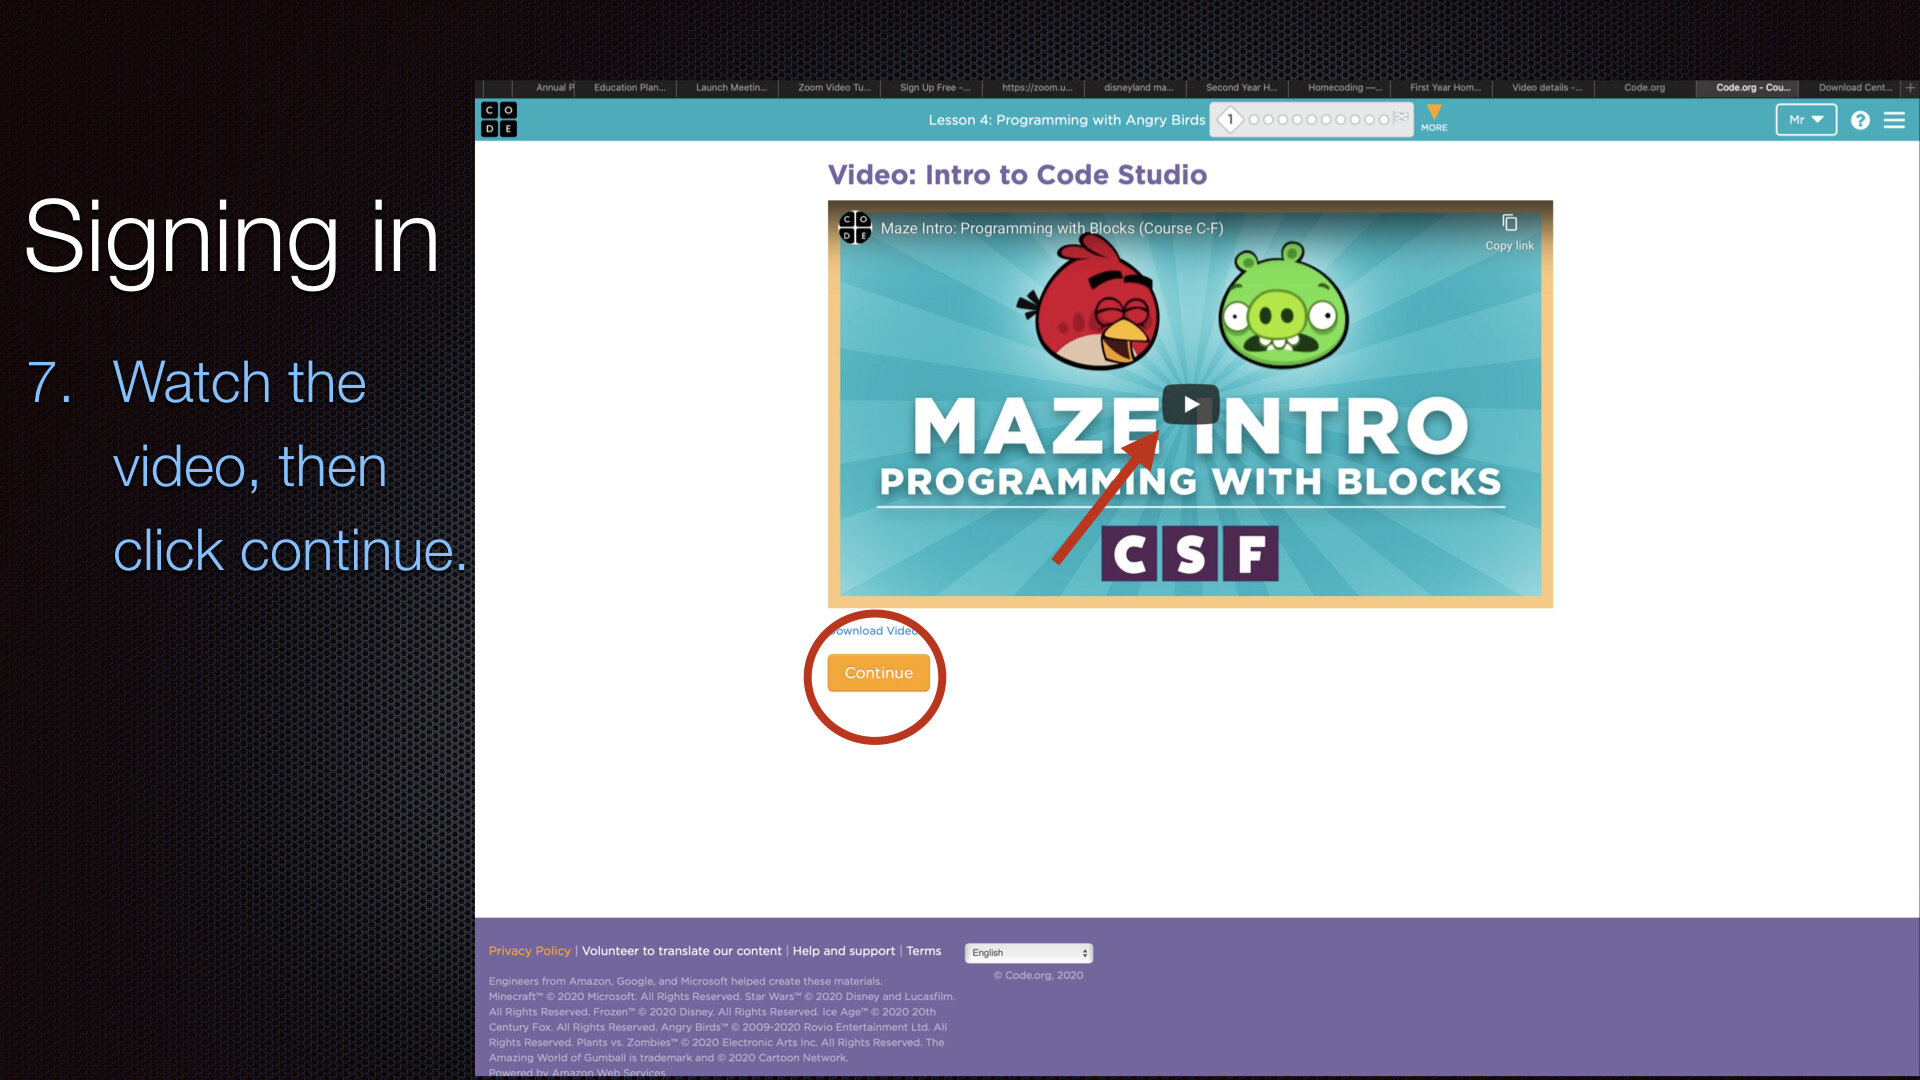1920x1080 pixels.
Task: Open a new browser tab with plus
Action: coord(1910,88)
